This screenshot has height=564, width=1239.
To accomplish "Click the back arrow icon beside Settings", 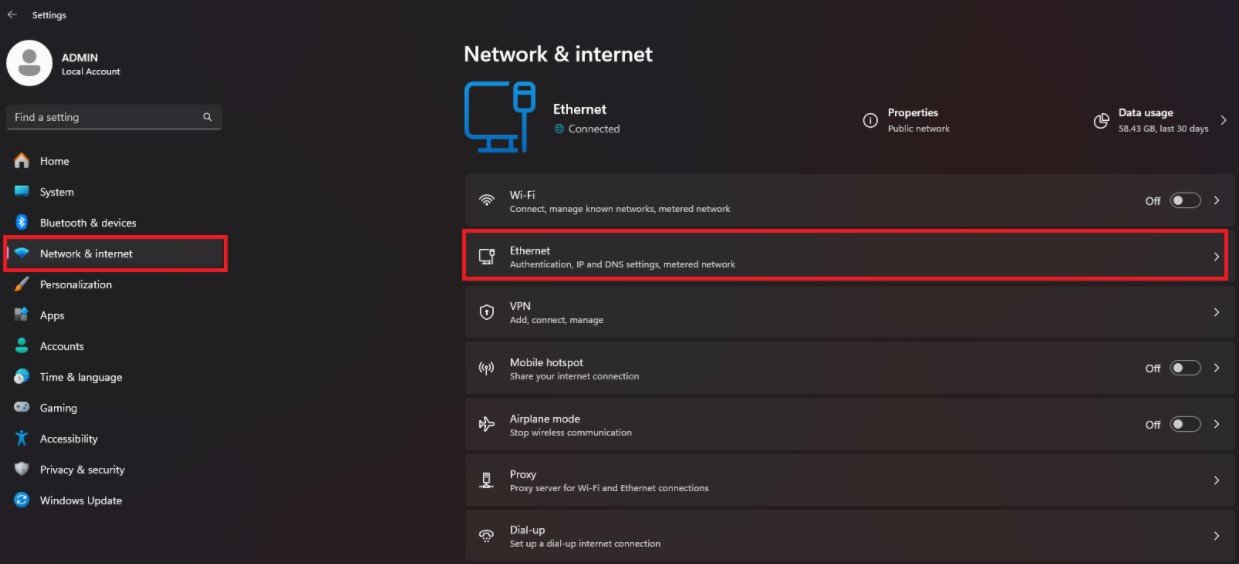I will (x=12, y=15).
